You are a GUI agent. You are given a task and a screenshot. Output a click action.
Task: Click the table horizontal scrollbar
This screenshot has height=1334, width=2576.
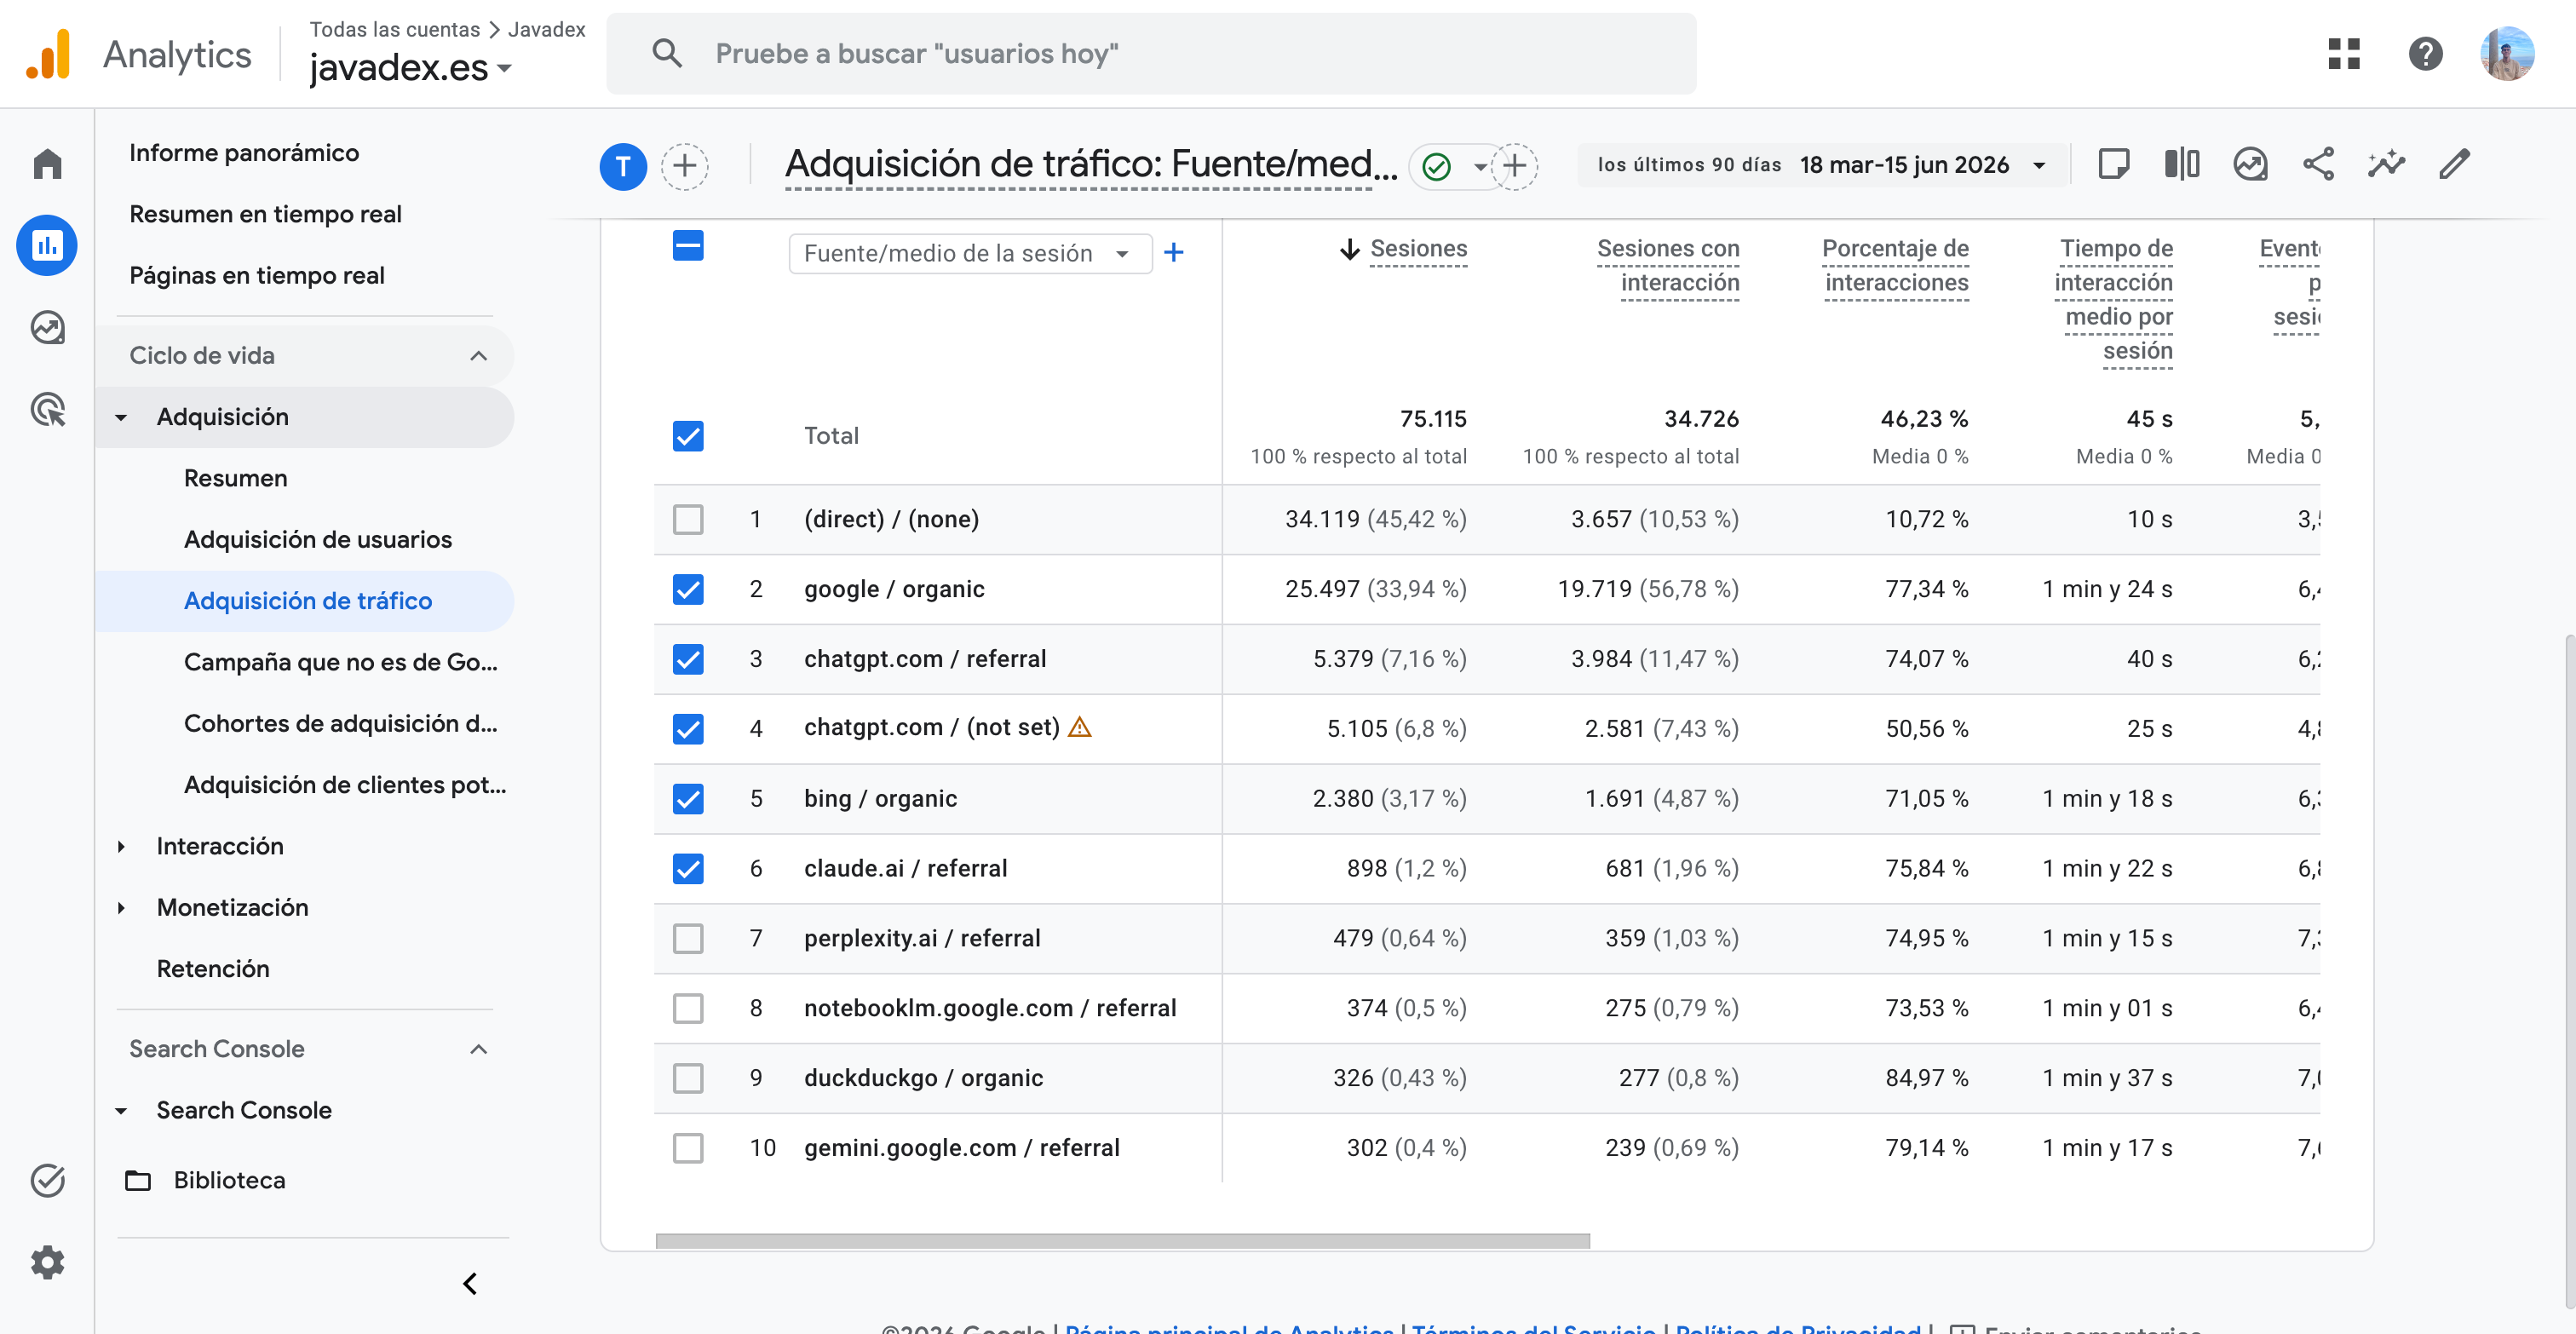1122,1240
